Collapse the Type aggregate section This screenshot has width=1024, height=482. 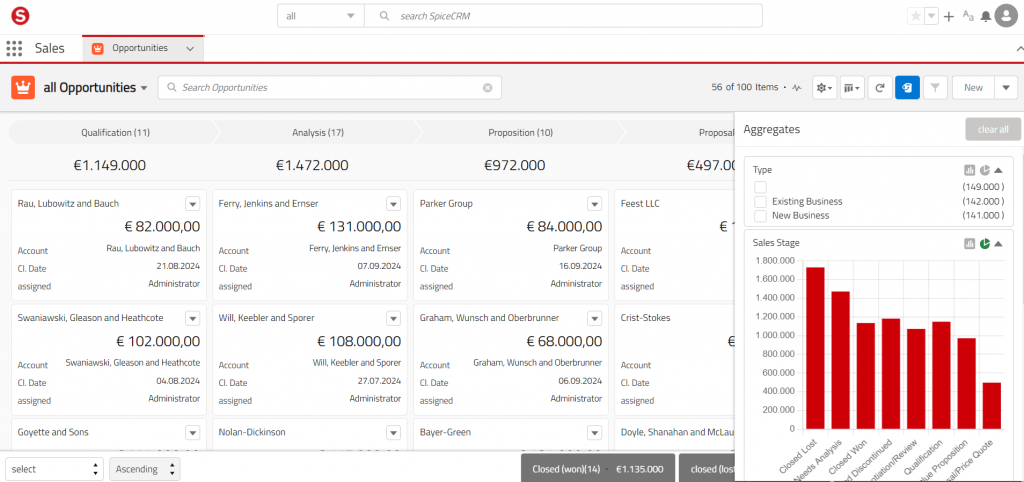click(998, 170)
